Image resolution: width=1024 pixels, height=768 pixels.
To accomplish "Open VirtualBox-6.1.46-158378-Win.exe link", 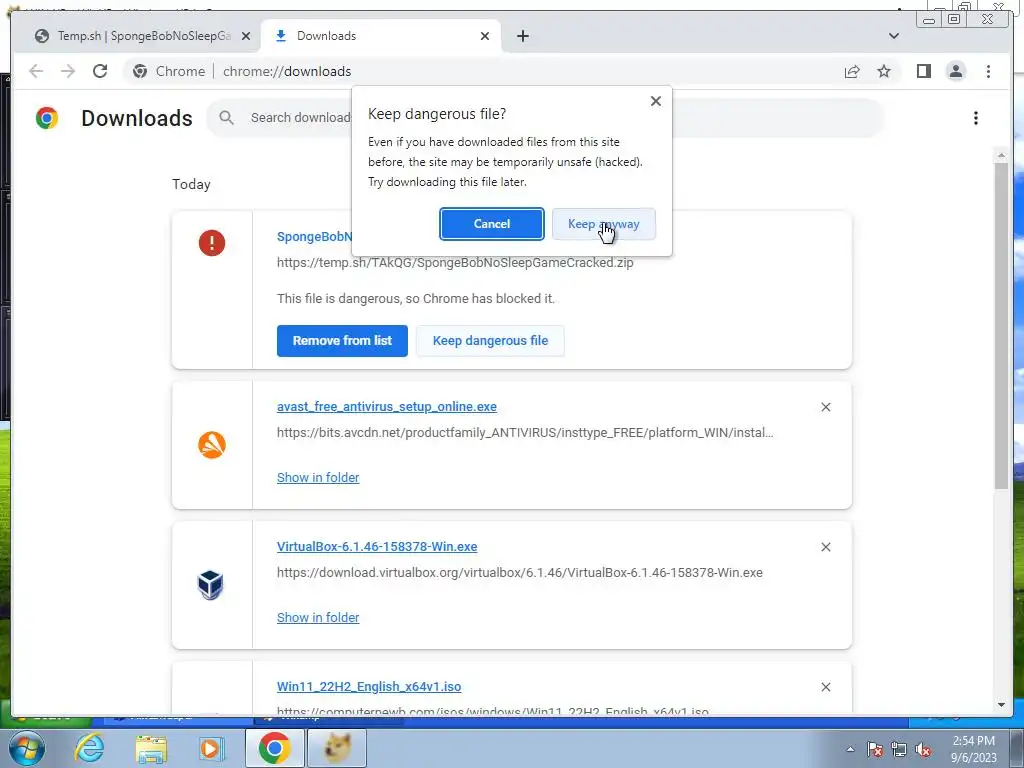I will 377,547.
